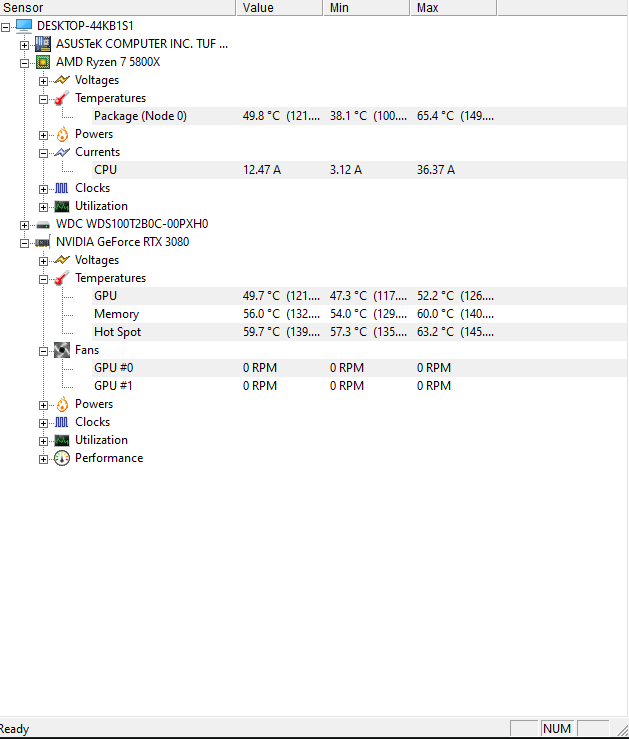Expand Voltages node under NVIDIA GeForce
Viewport: 629px width, 739px height.
point(43,261)
